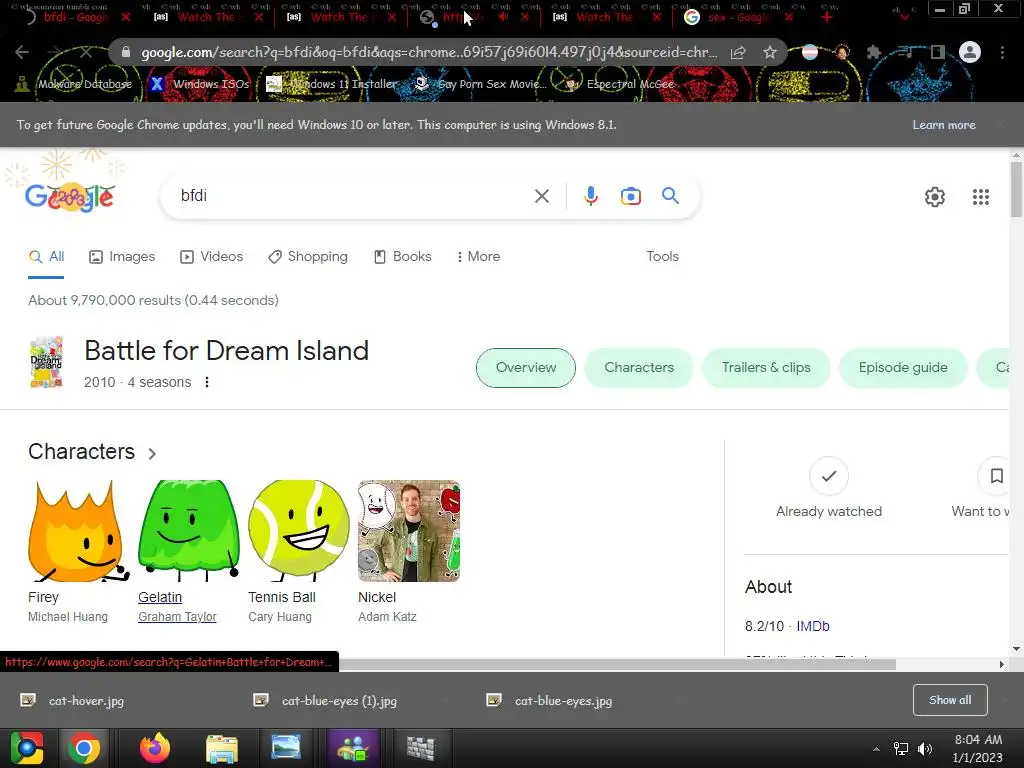Image resolution: width=1024 pixels, height=768 pixels.
Task: Open File Explorer from the taskbar
Action: (x=222, y=748)
